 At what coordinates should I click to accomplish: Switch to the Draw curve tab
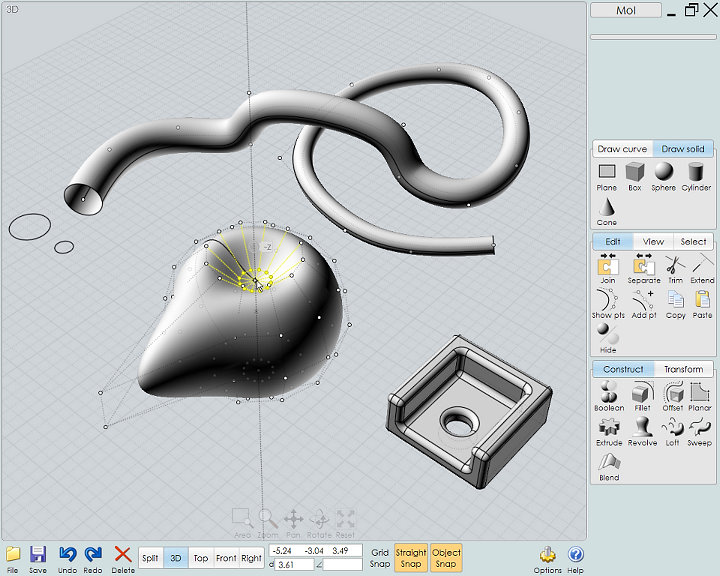pyautogui.click(x=622, y=149)
